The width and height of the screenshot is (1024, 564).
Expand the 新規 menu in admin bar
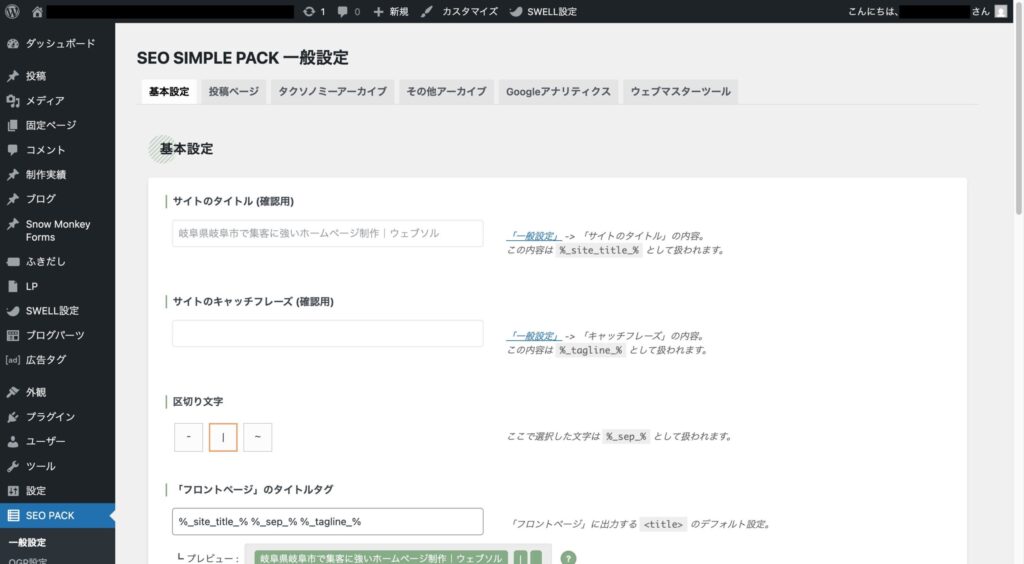390,12
